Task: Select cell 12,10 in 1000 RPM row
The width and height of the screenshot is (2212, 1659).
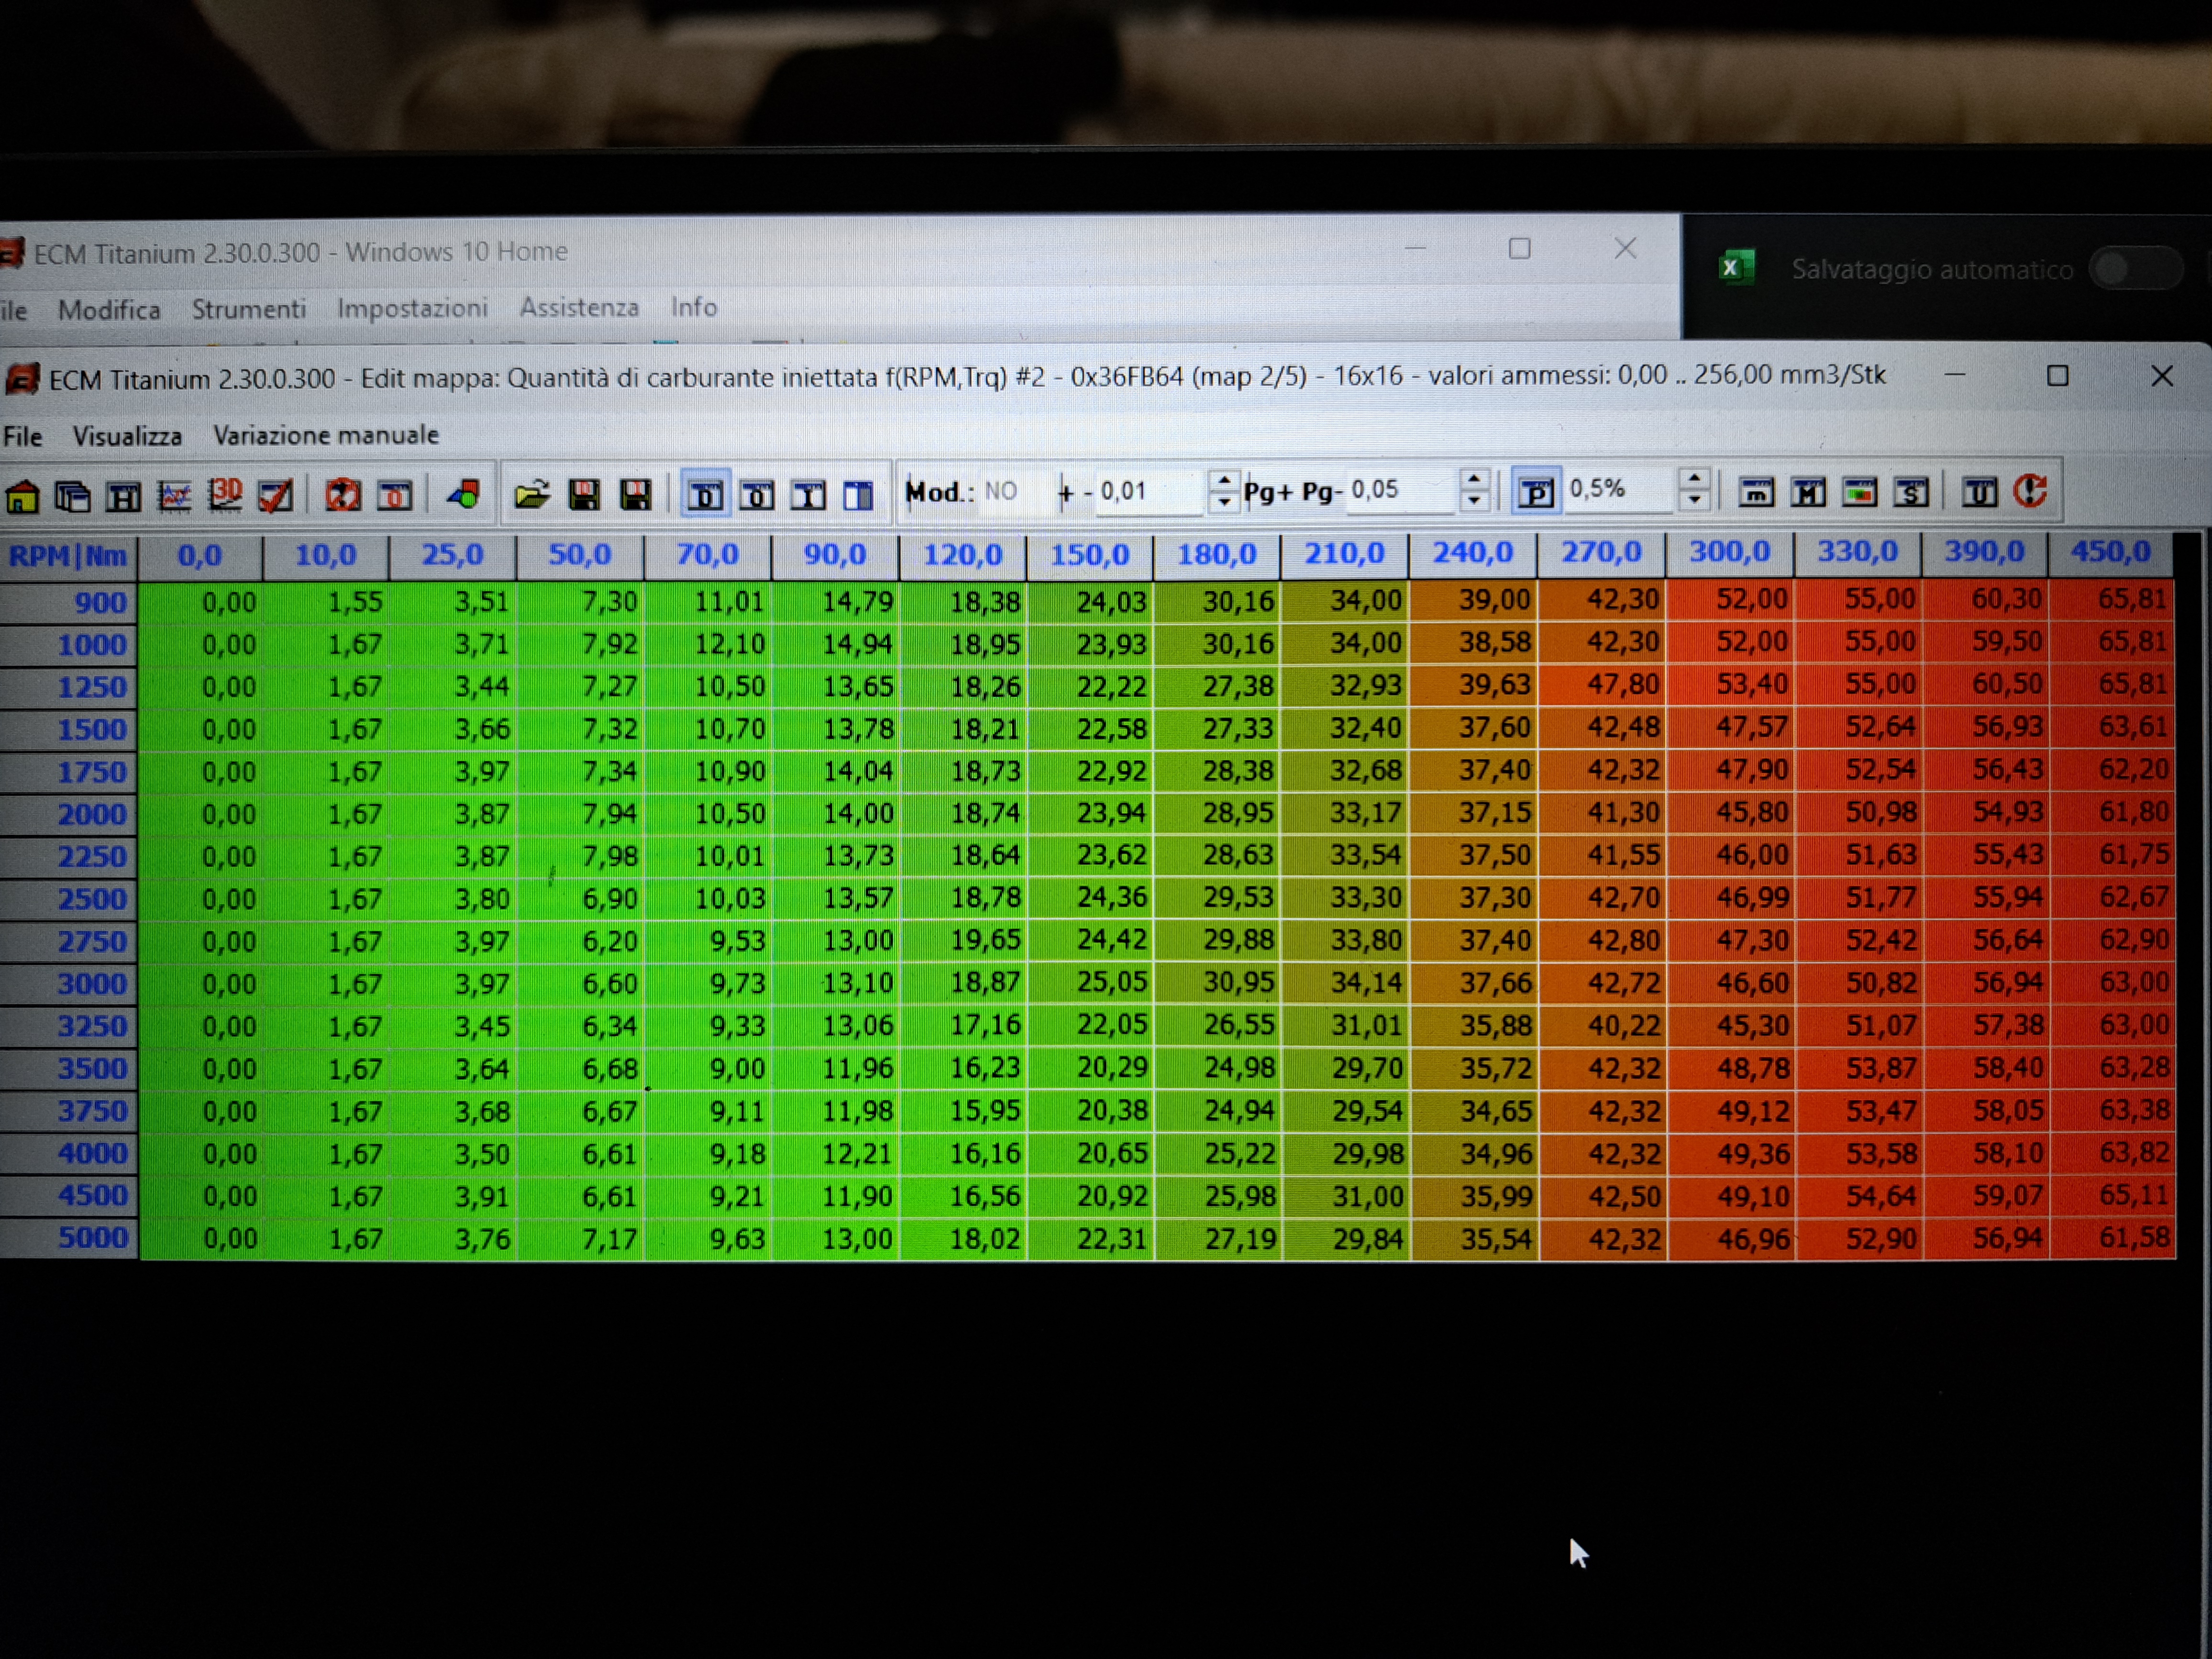Action: (708, 644)
